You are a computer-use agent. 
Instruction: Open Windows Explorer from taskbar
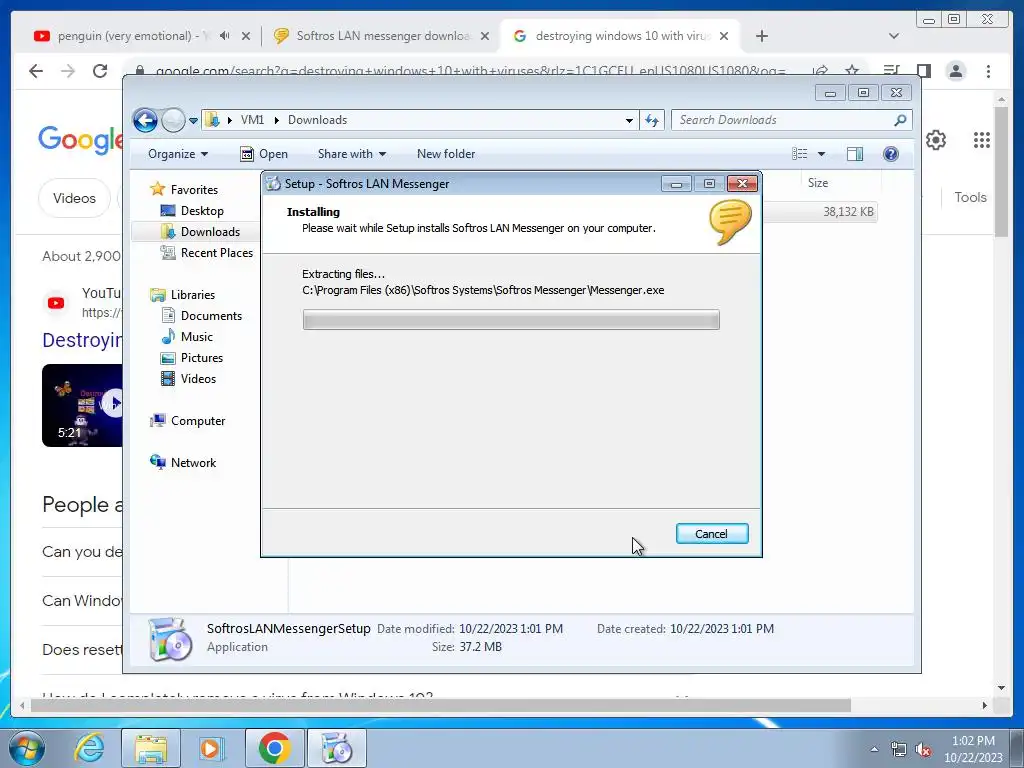coord(151,748)
